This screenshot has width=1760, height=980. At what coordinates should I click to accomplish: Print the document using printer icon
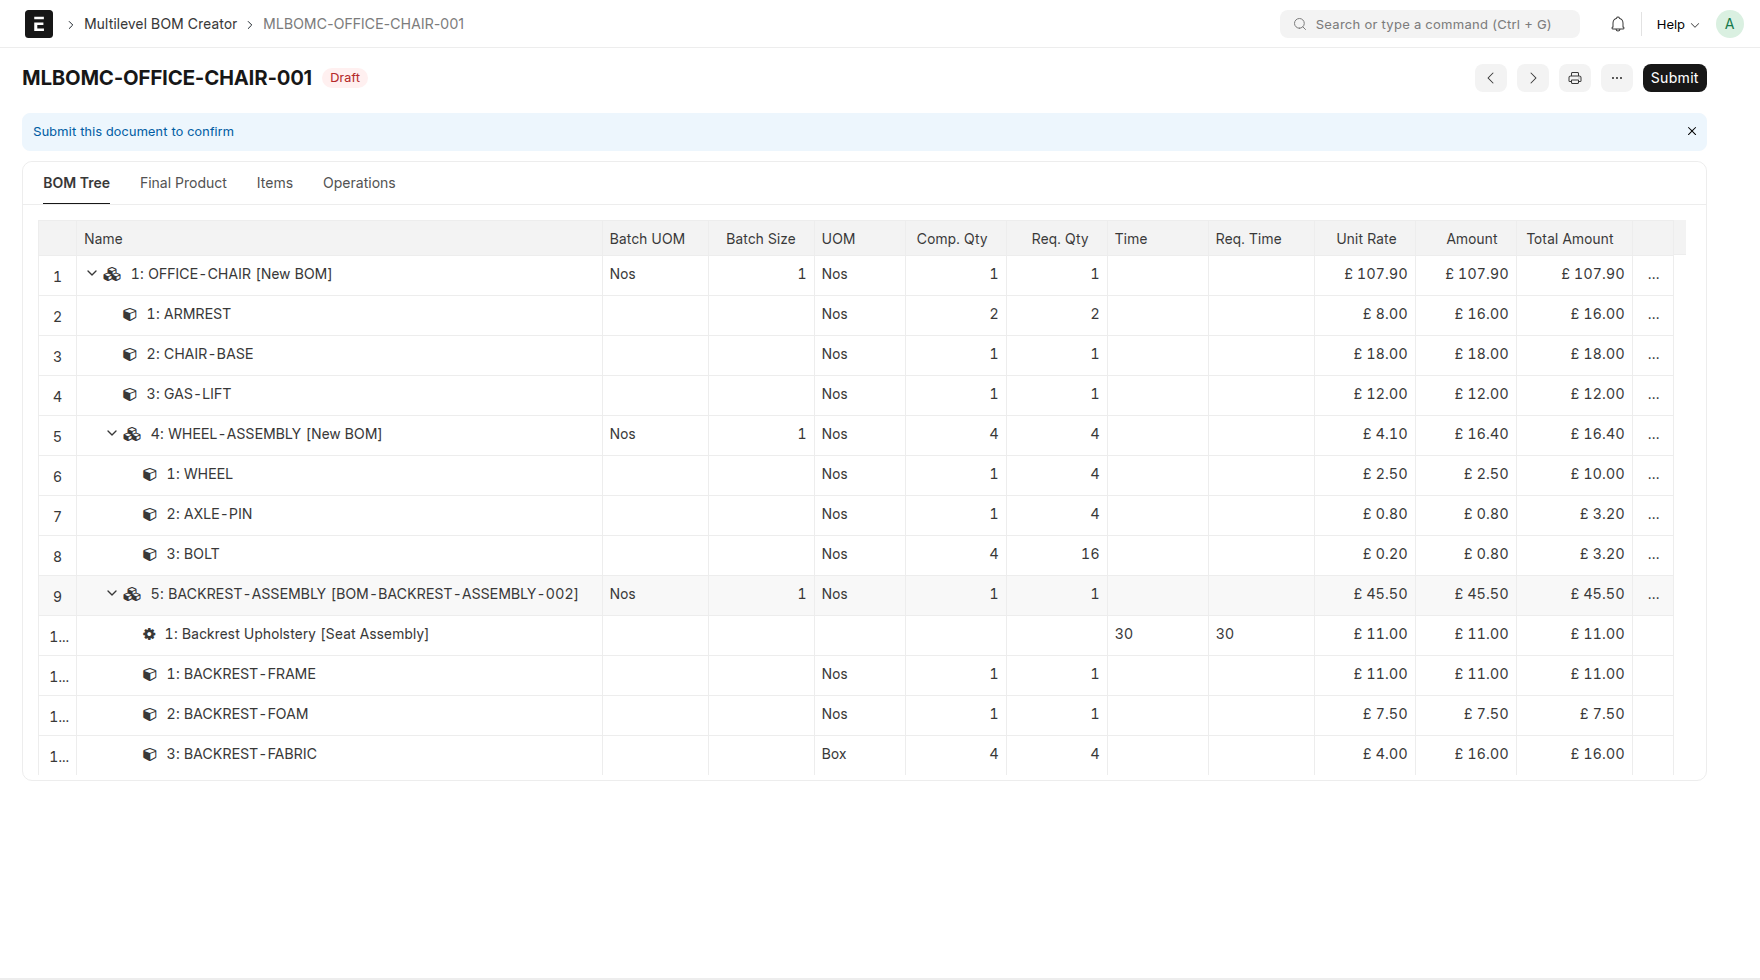[x=1574, y=78]
